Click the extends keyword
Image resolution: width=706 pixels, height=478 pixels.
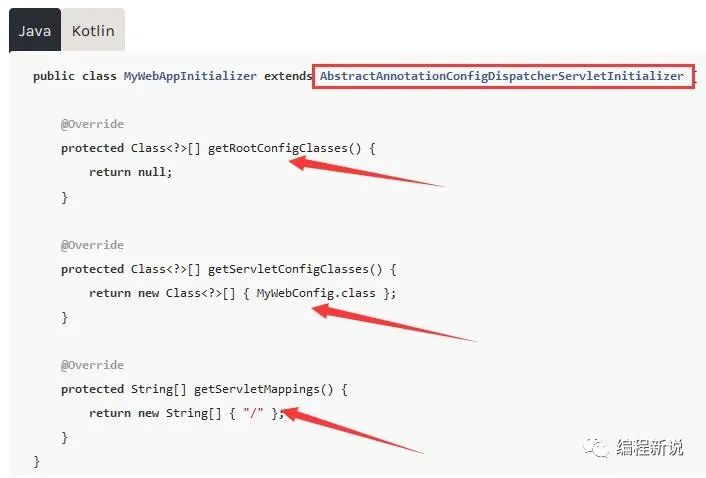288,76
